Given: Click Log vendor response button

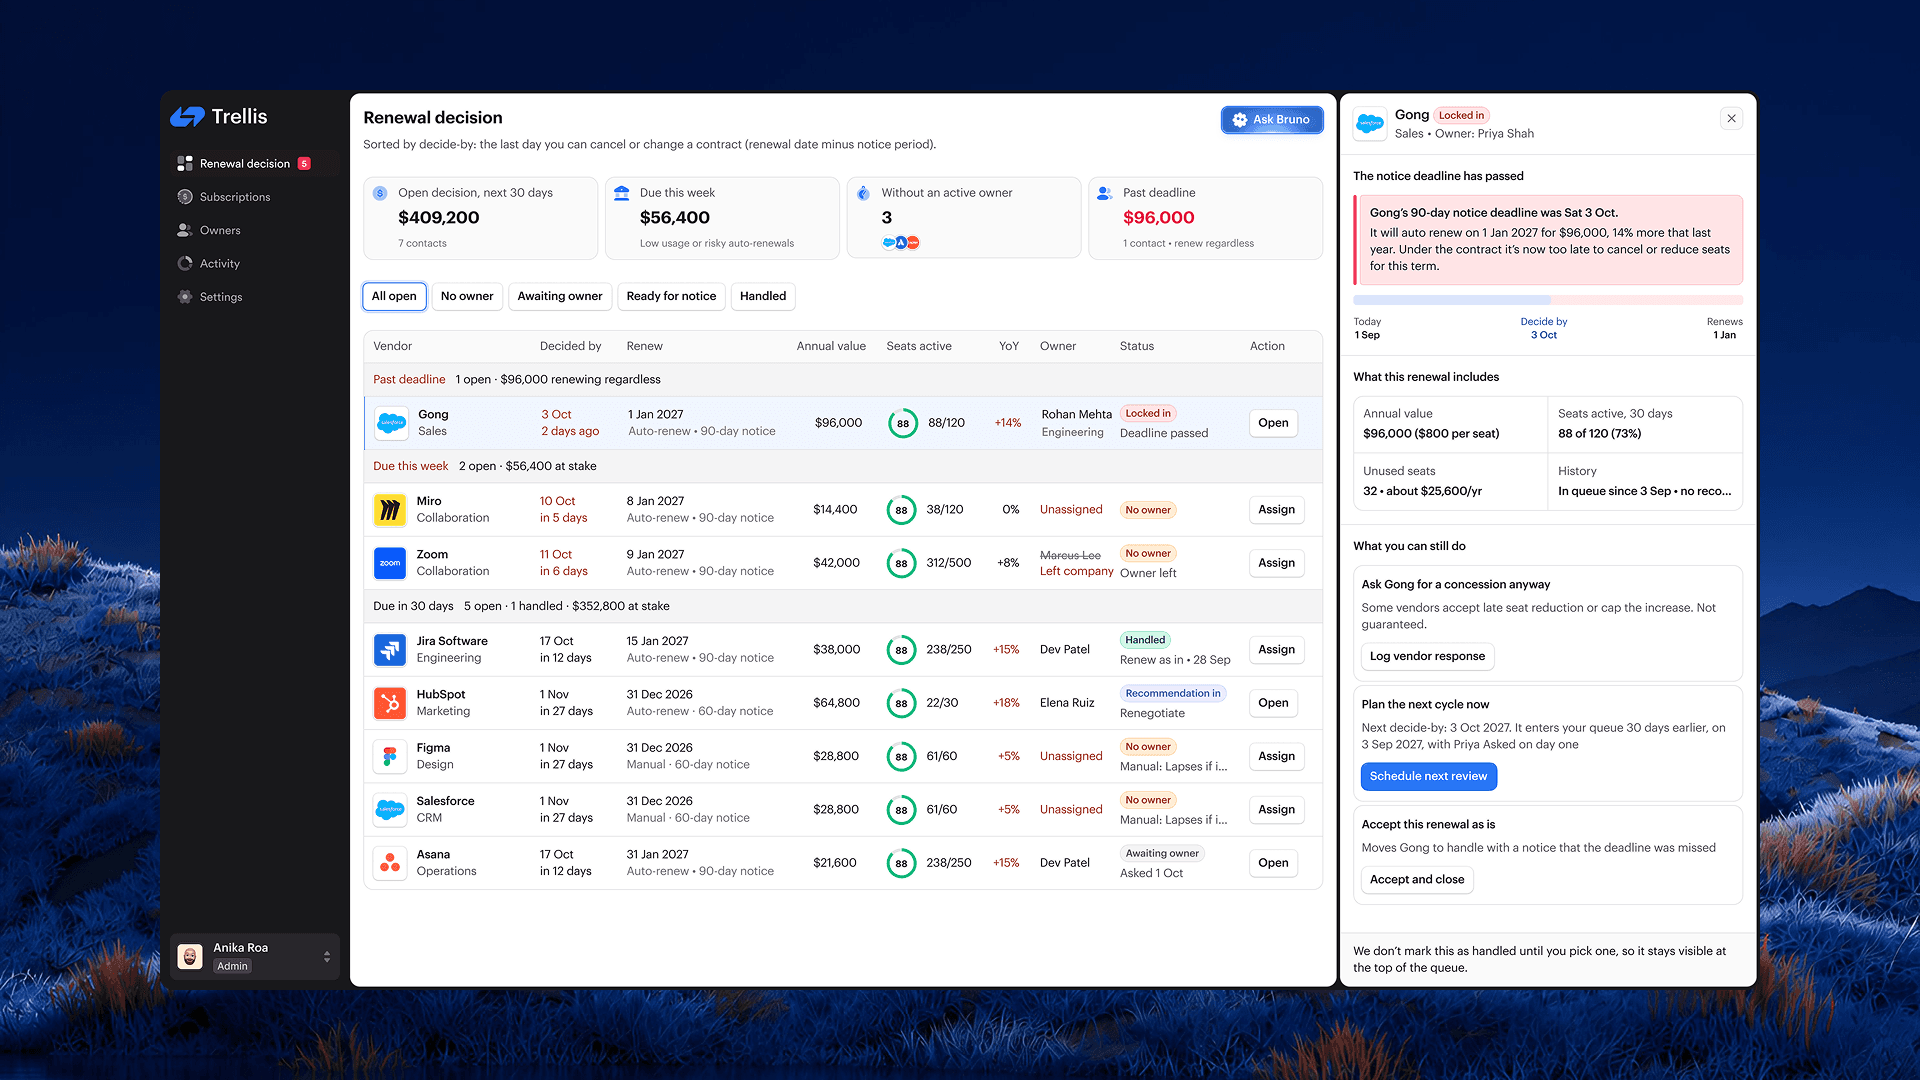Looking at the screenshot, I should [x=1427, y=656].
